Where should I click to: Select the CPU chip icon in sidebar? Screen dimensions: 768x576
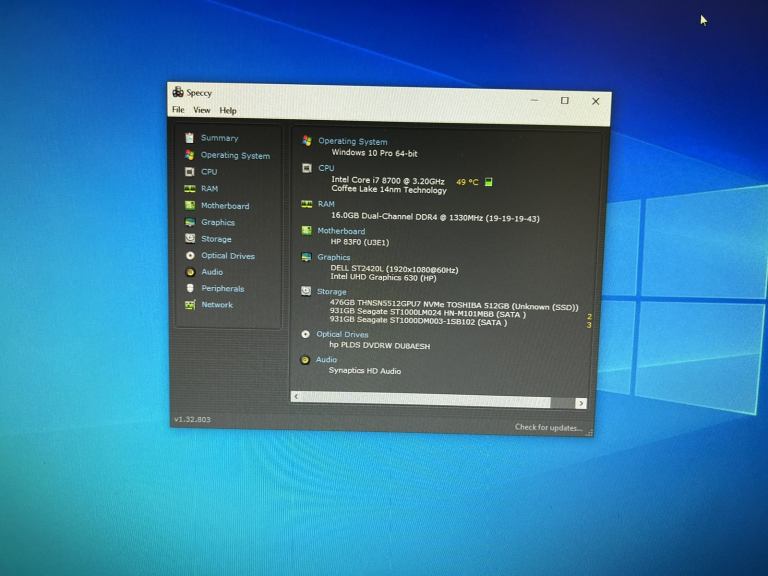pos(189,172)
